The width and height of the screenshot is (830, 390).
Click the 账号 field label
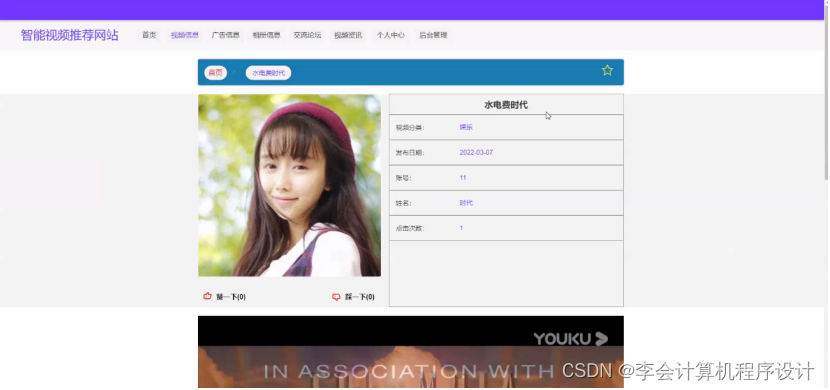[x=403, y=178]
